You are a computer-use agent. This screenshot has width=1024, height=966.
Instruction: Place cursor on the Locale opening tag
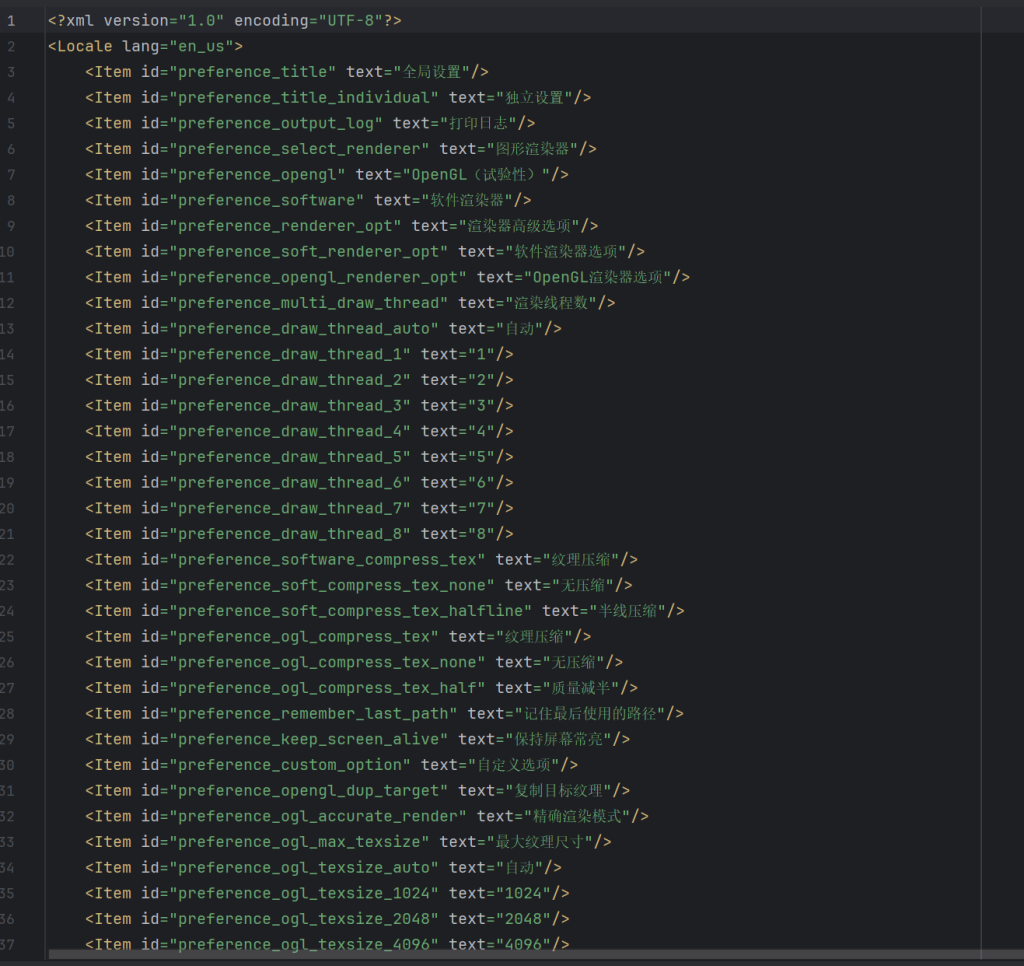(84, 46)
